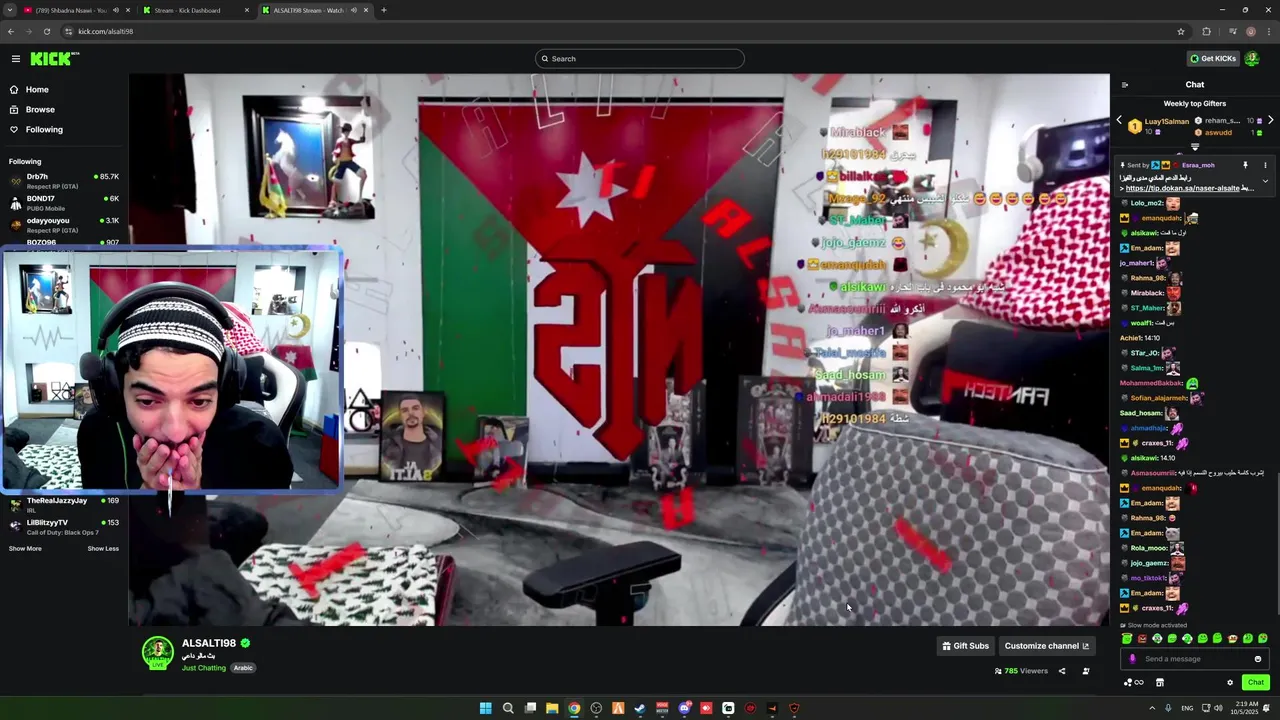Open the icon right of share
1280x720 pixels.
coord(1086,671)
